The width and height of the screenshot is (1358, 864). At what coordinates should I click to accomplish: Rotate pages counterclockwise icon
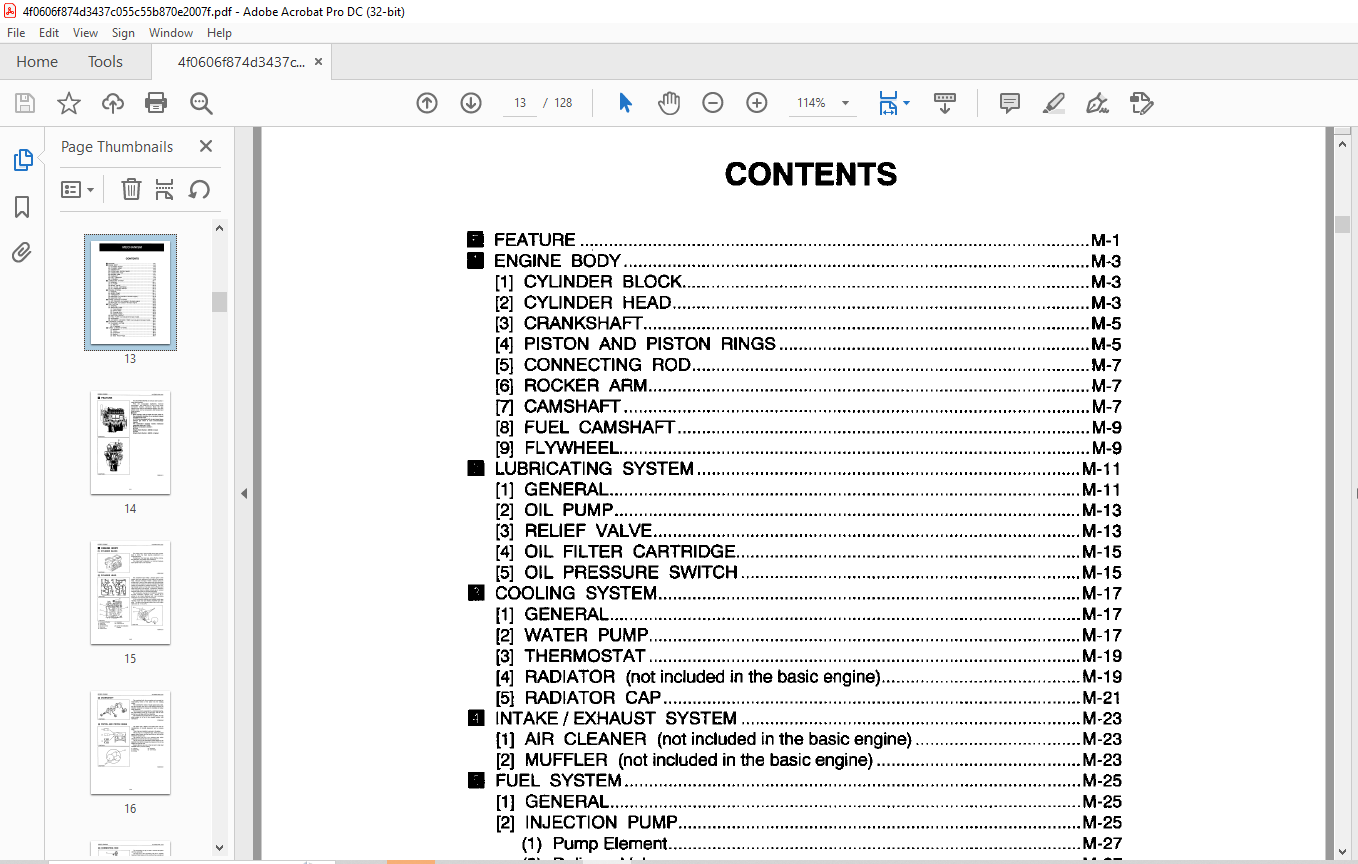click(x=199, y=189)
